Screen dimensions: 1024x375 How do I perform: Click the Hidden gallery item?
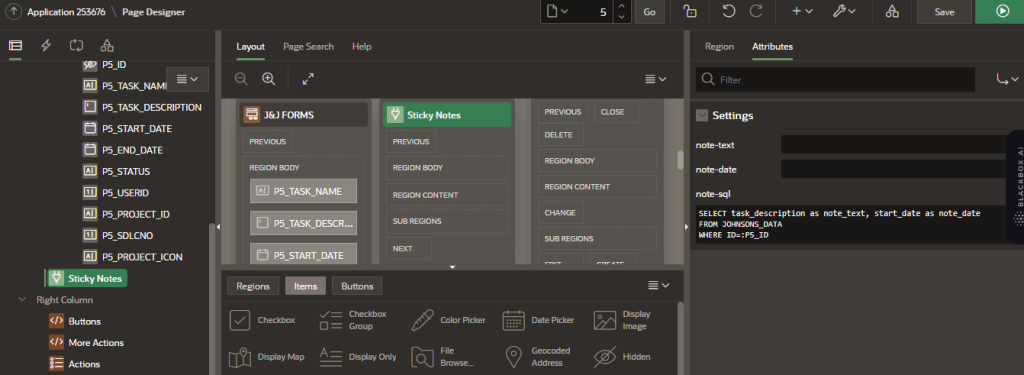coord(622,357)
